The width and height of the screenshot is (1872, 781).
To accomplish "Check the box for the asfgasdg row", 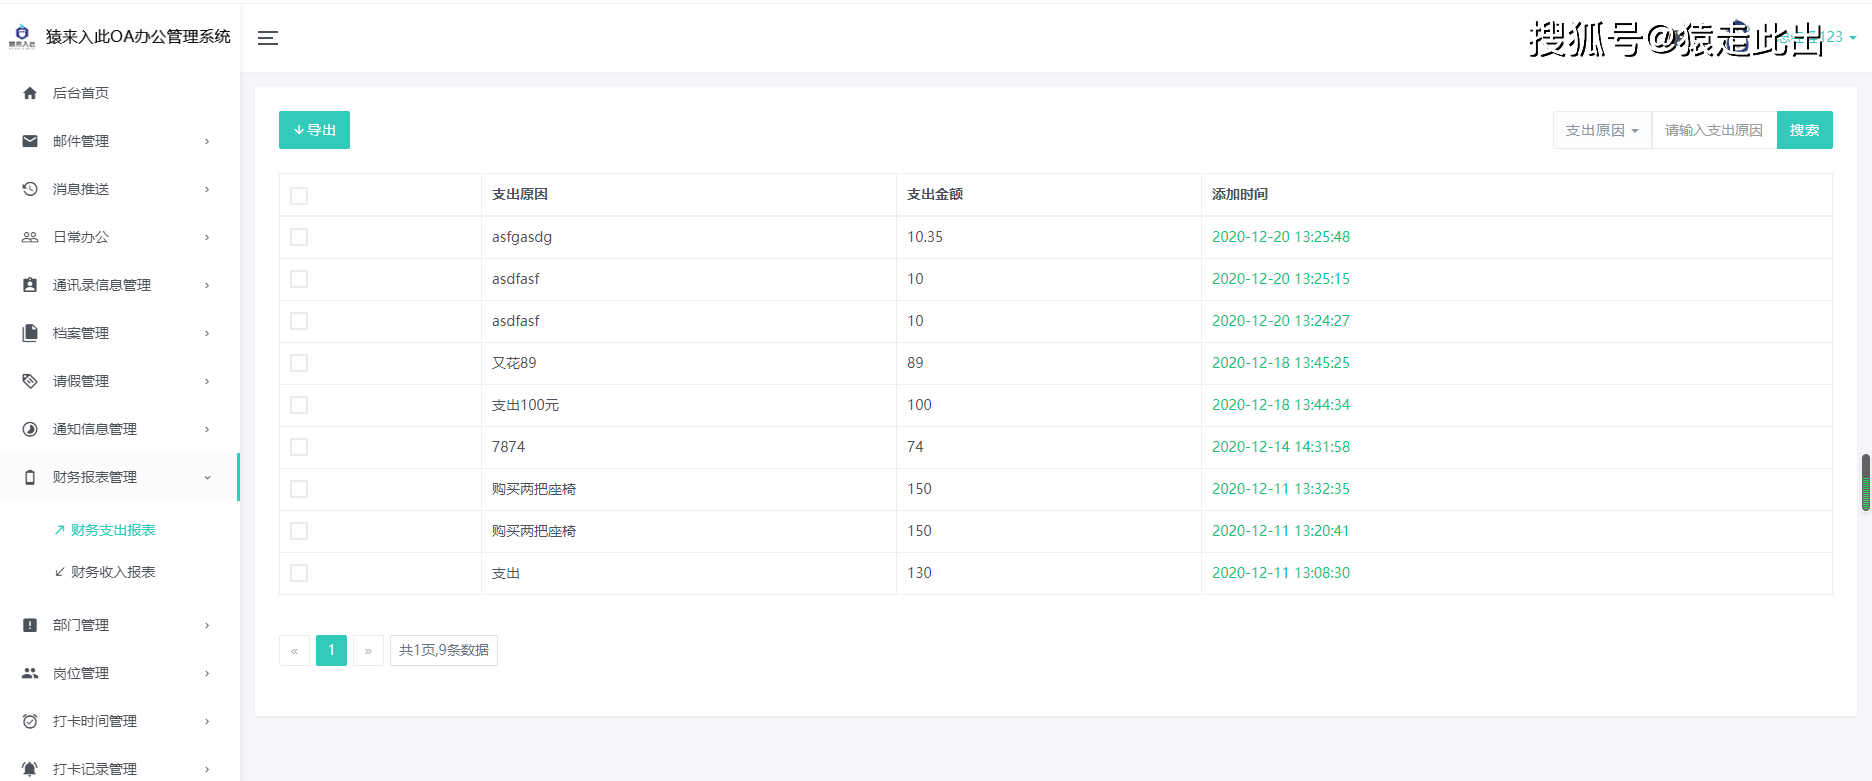I will click(299, 237).
